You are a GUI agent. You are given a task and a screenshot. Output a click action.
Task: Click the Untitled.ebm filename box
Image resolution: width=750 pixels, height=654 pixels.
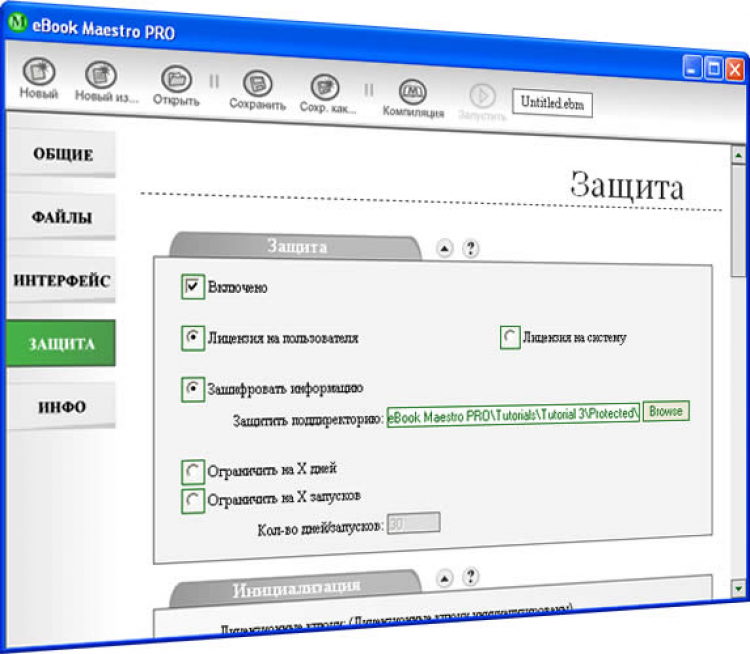pyautogui.click(x=552, y=103)
